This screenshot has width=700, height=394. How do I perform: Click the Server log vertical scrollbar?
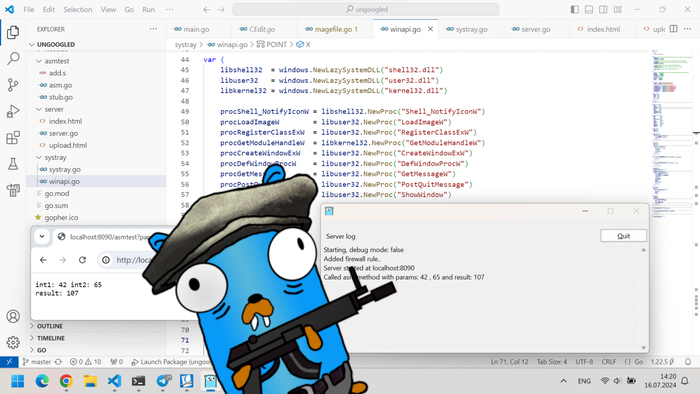(x=643, y=299)
